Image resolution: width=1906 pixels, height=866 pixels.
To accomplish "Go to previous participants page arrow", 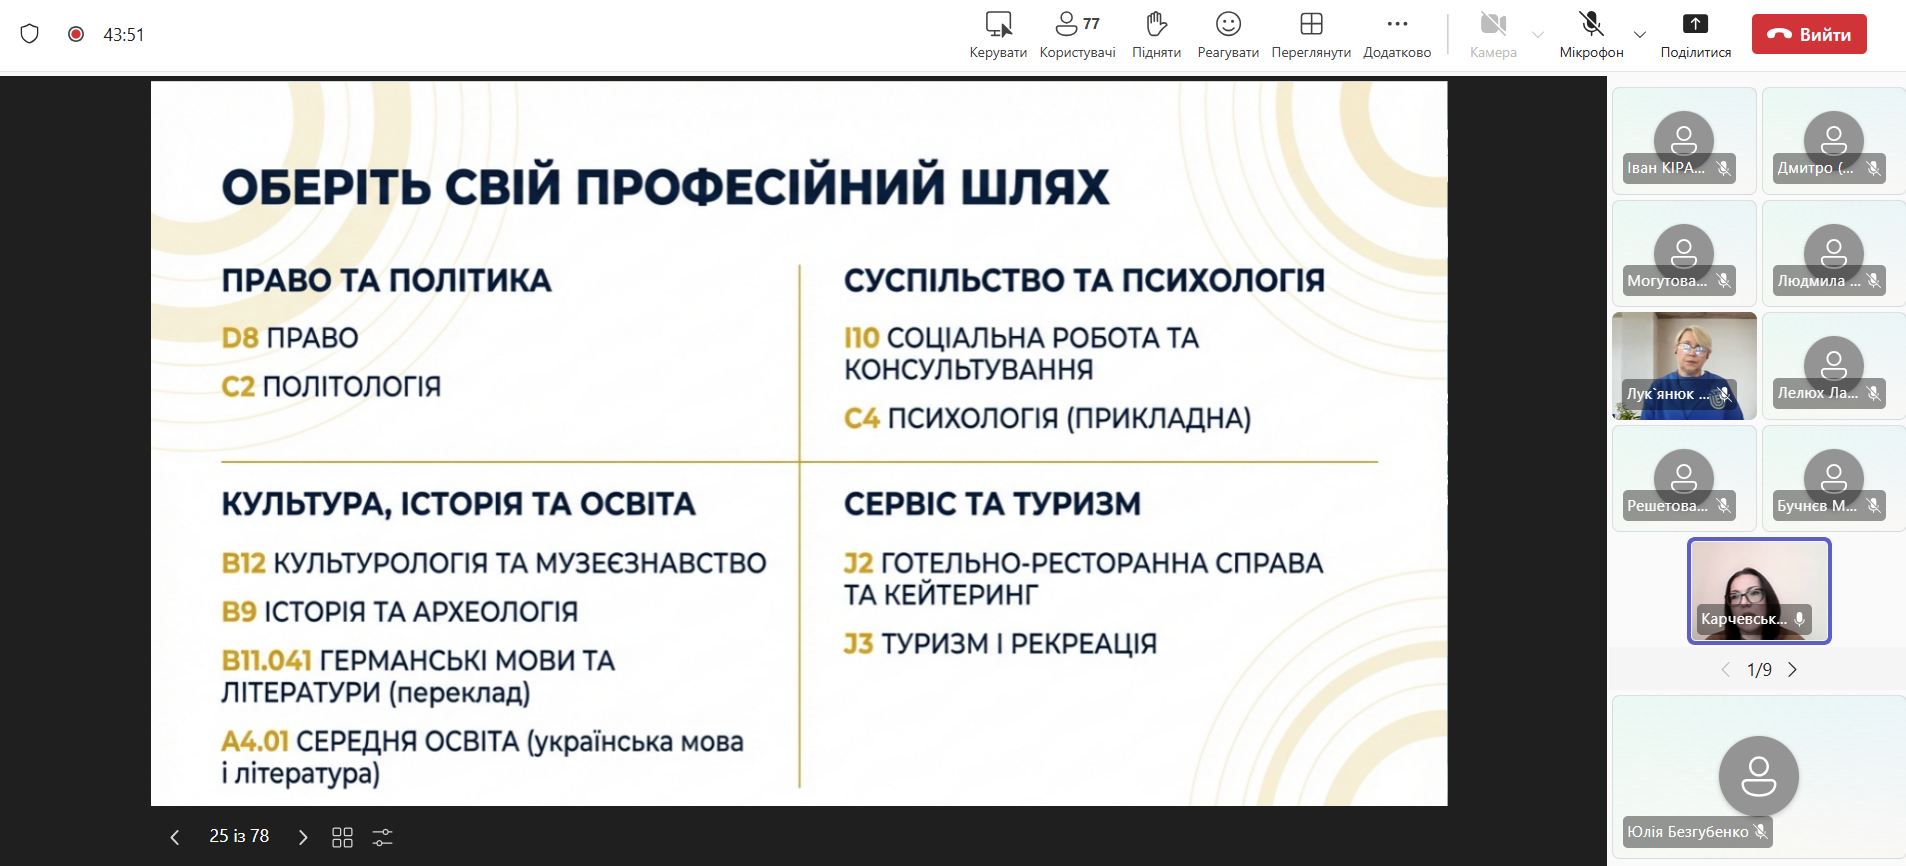I will (x=1725, y=670).
